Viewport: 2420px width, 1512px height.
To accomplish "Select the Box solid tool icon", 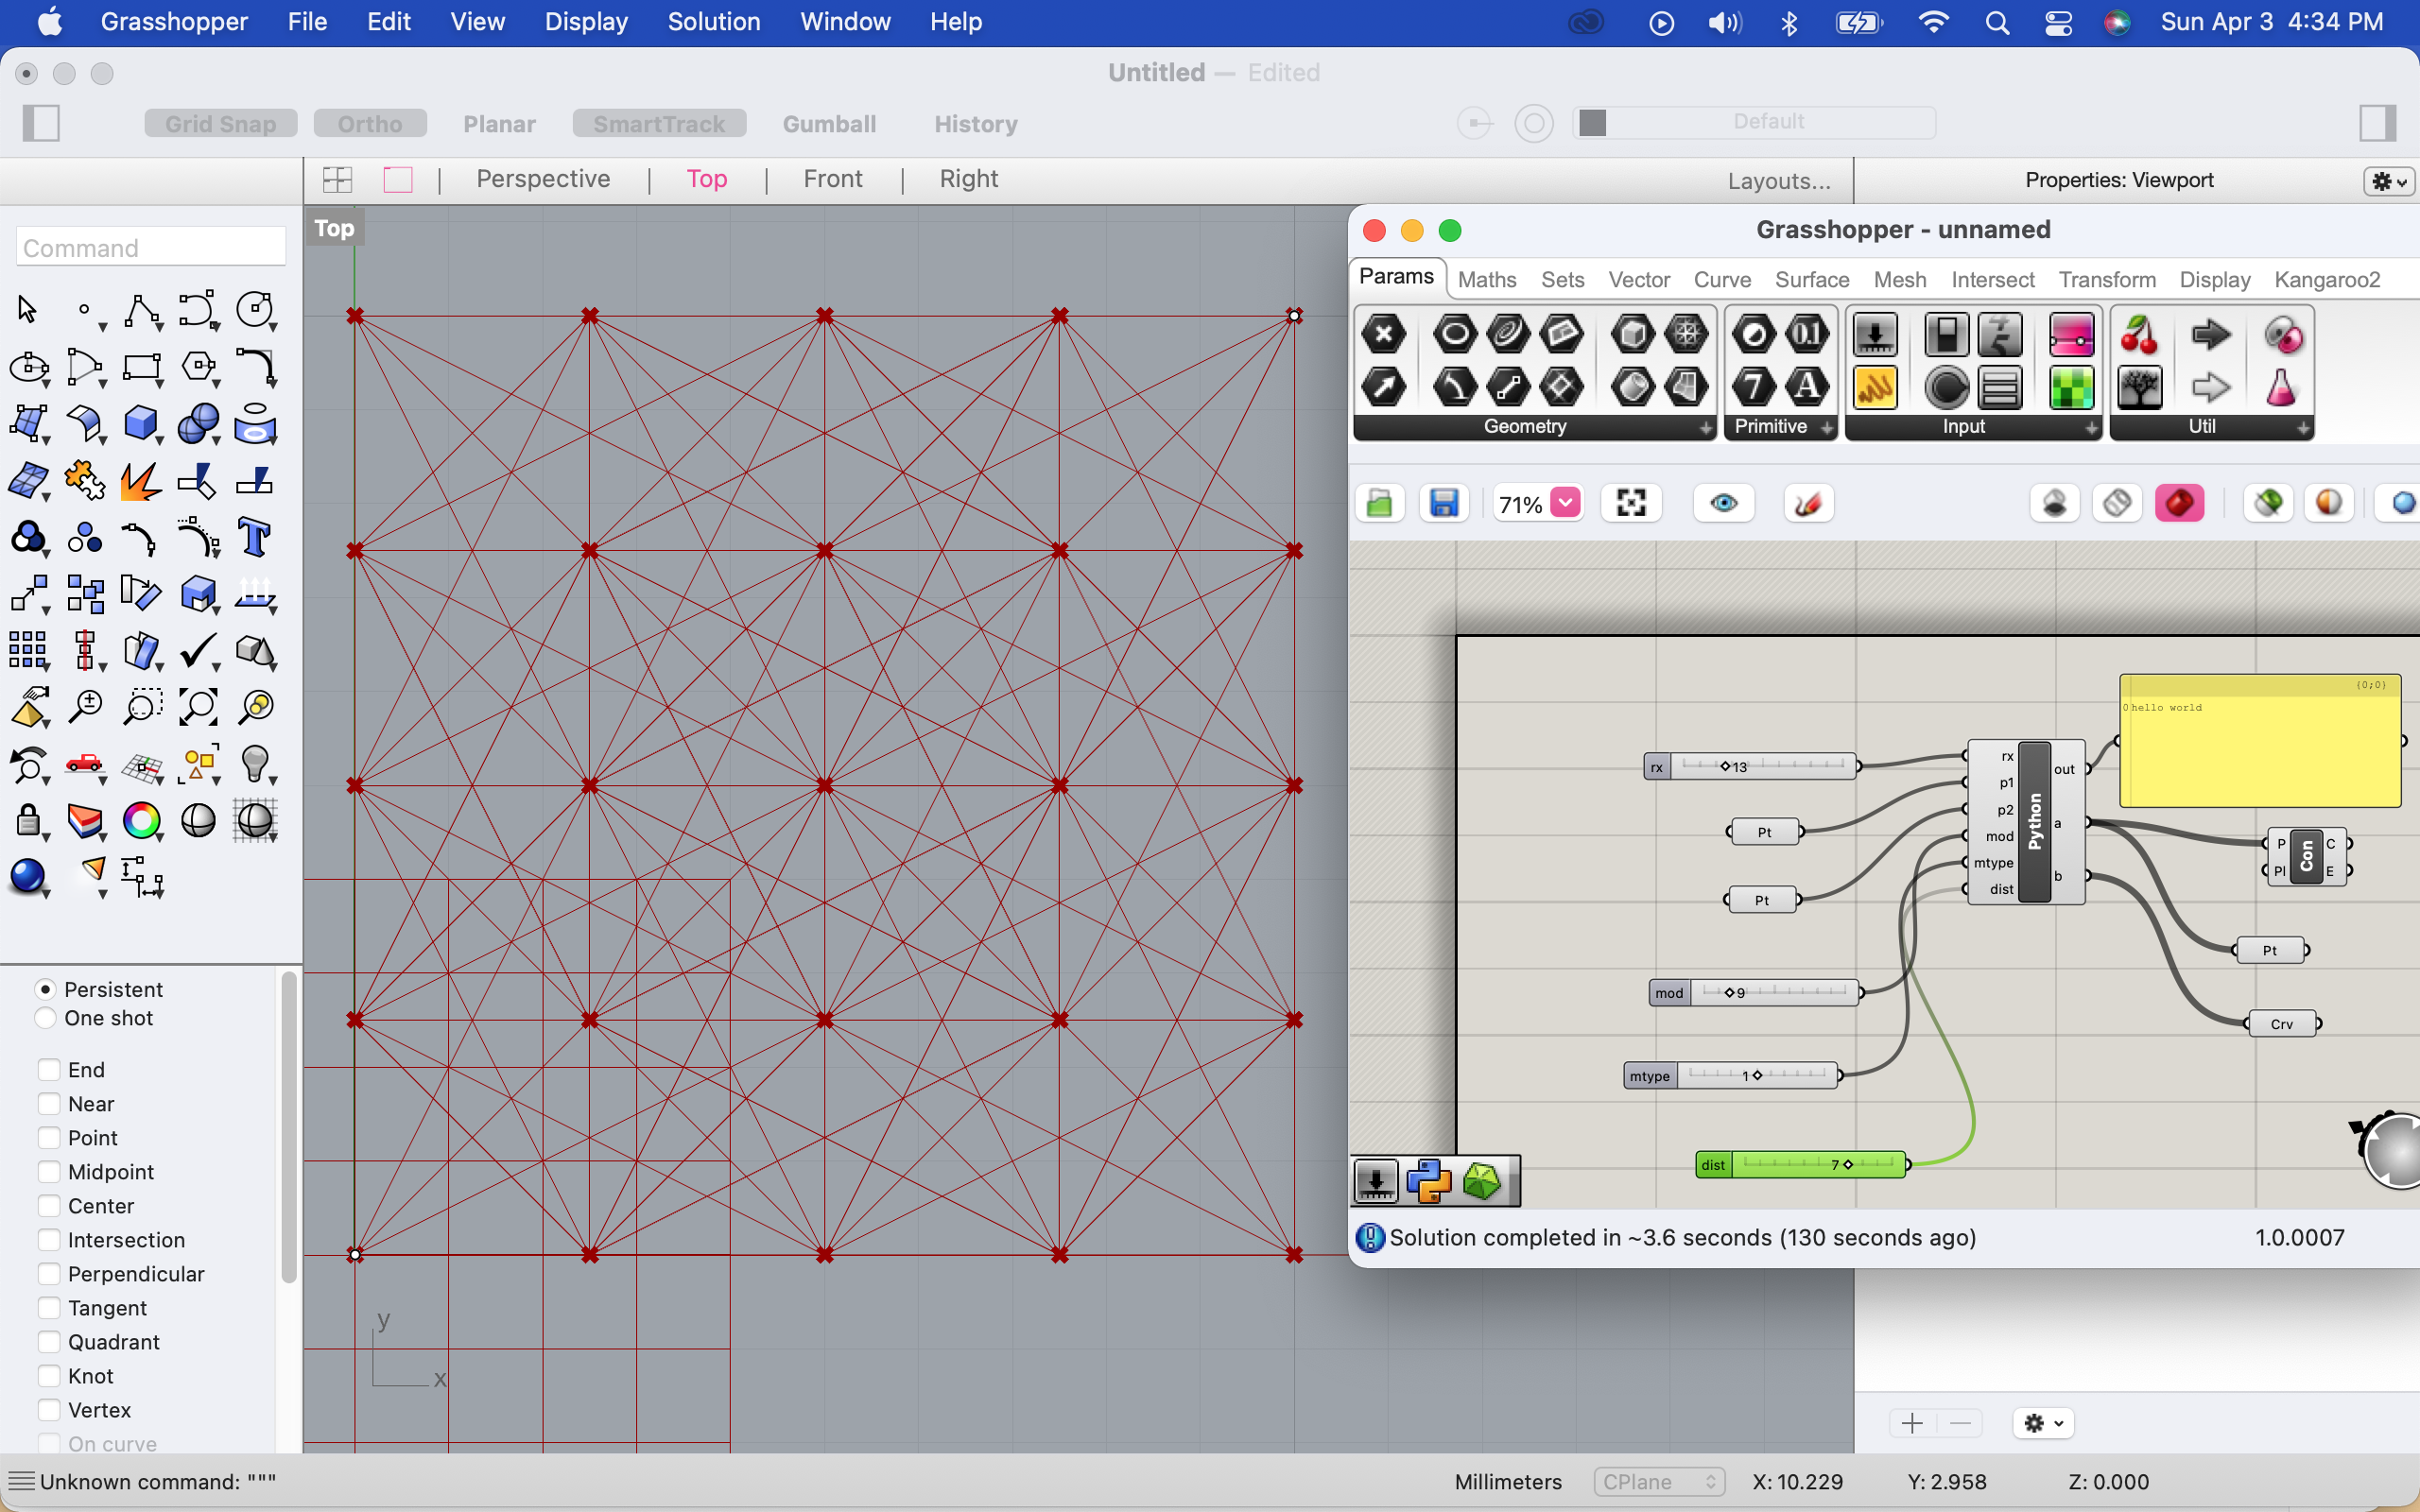I will click(141, 423).
